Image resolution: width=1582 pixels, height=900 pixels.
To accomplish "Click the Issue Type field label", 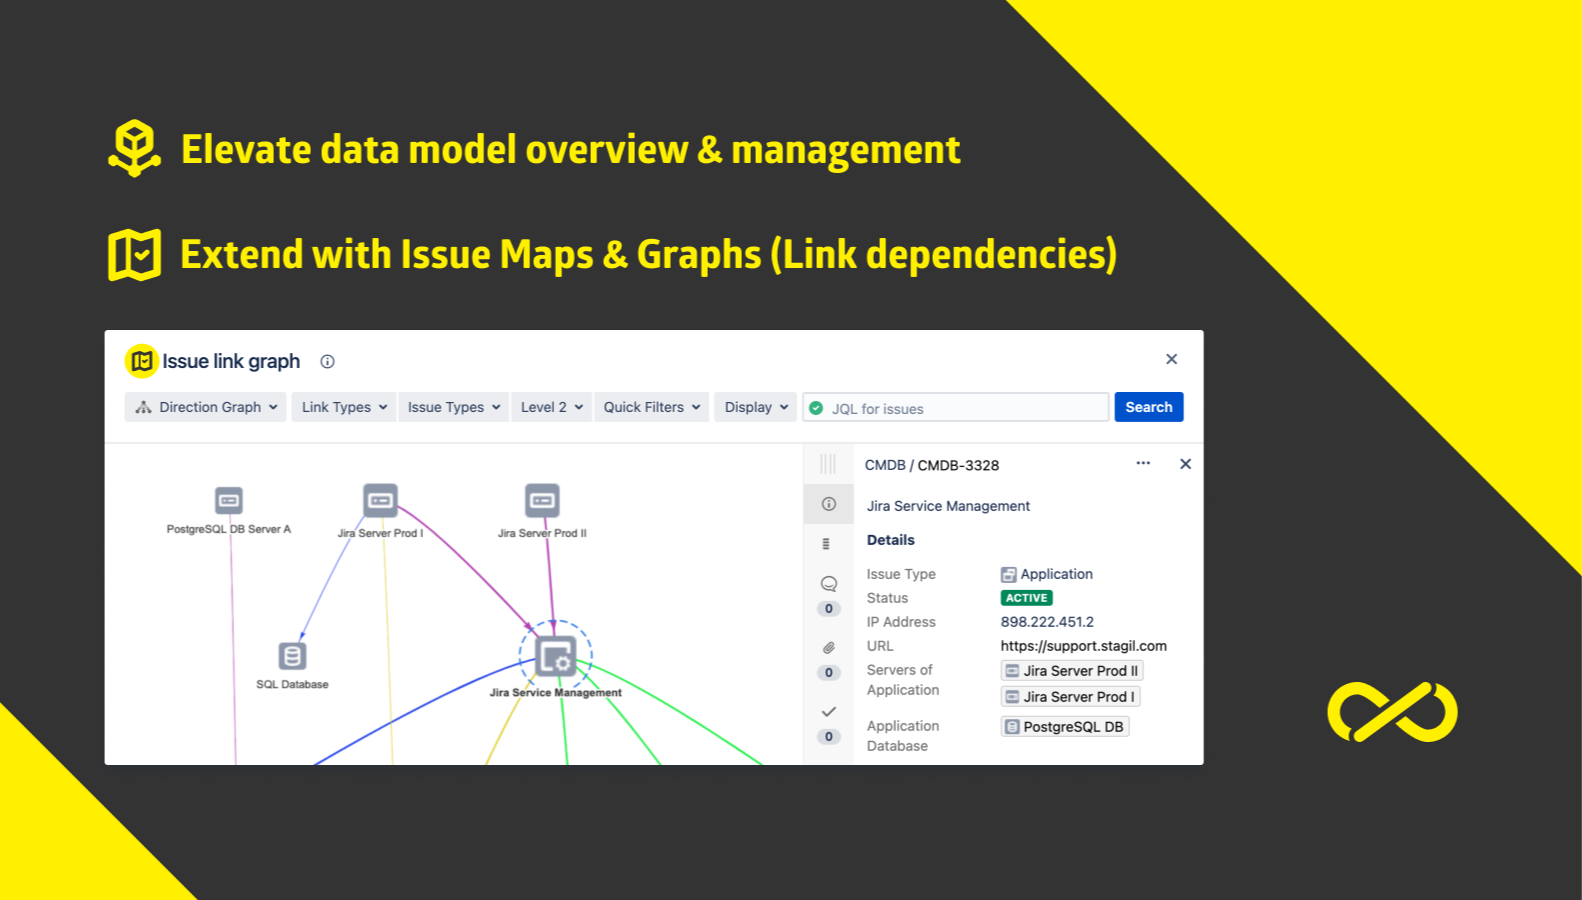I will (901, 574).
